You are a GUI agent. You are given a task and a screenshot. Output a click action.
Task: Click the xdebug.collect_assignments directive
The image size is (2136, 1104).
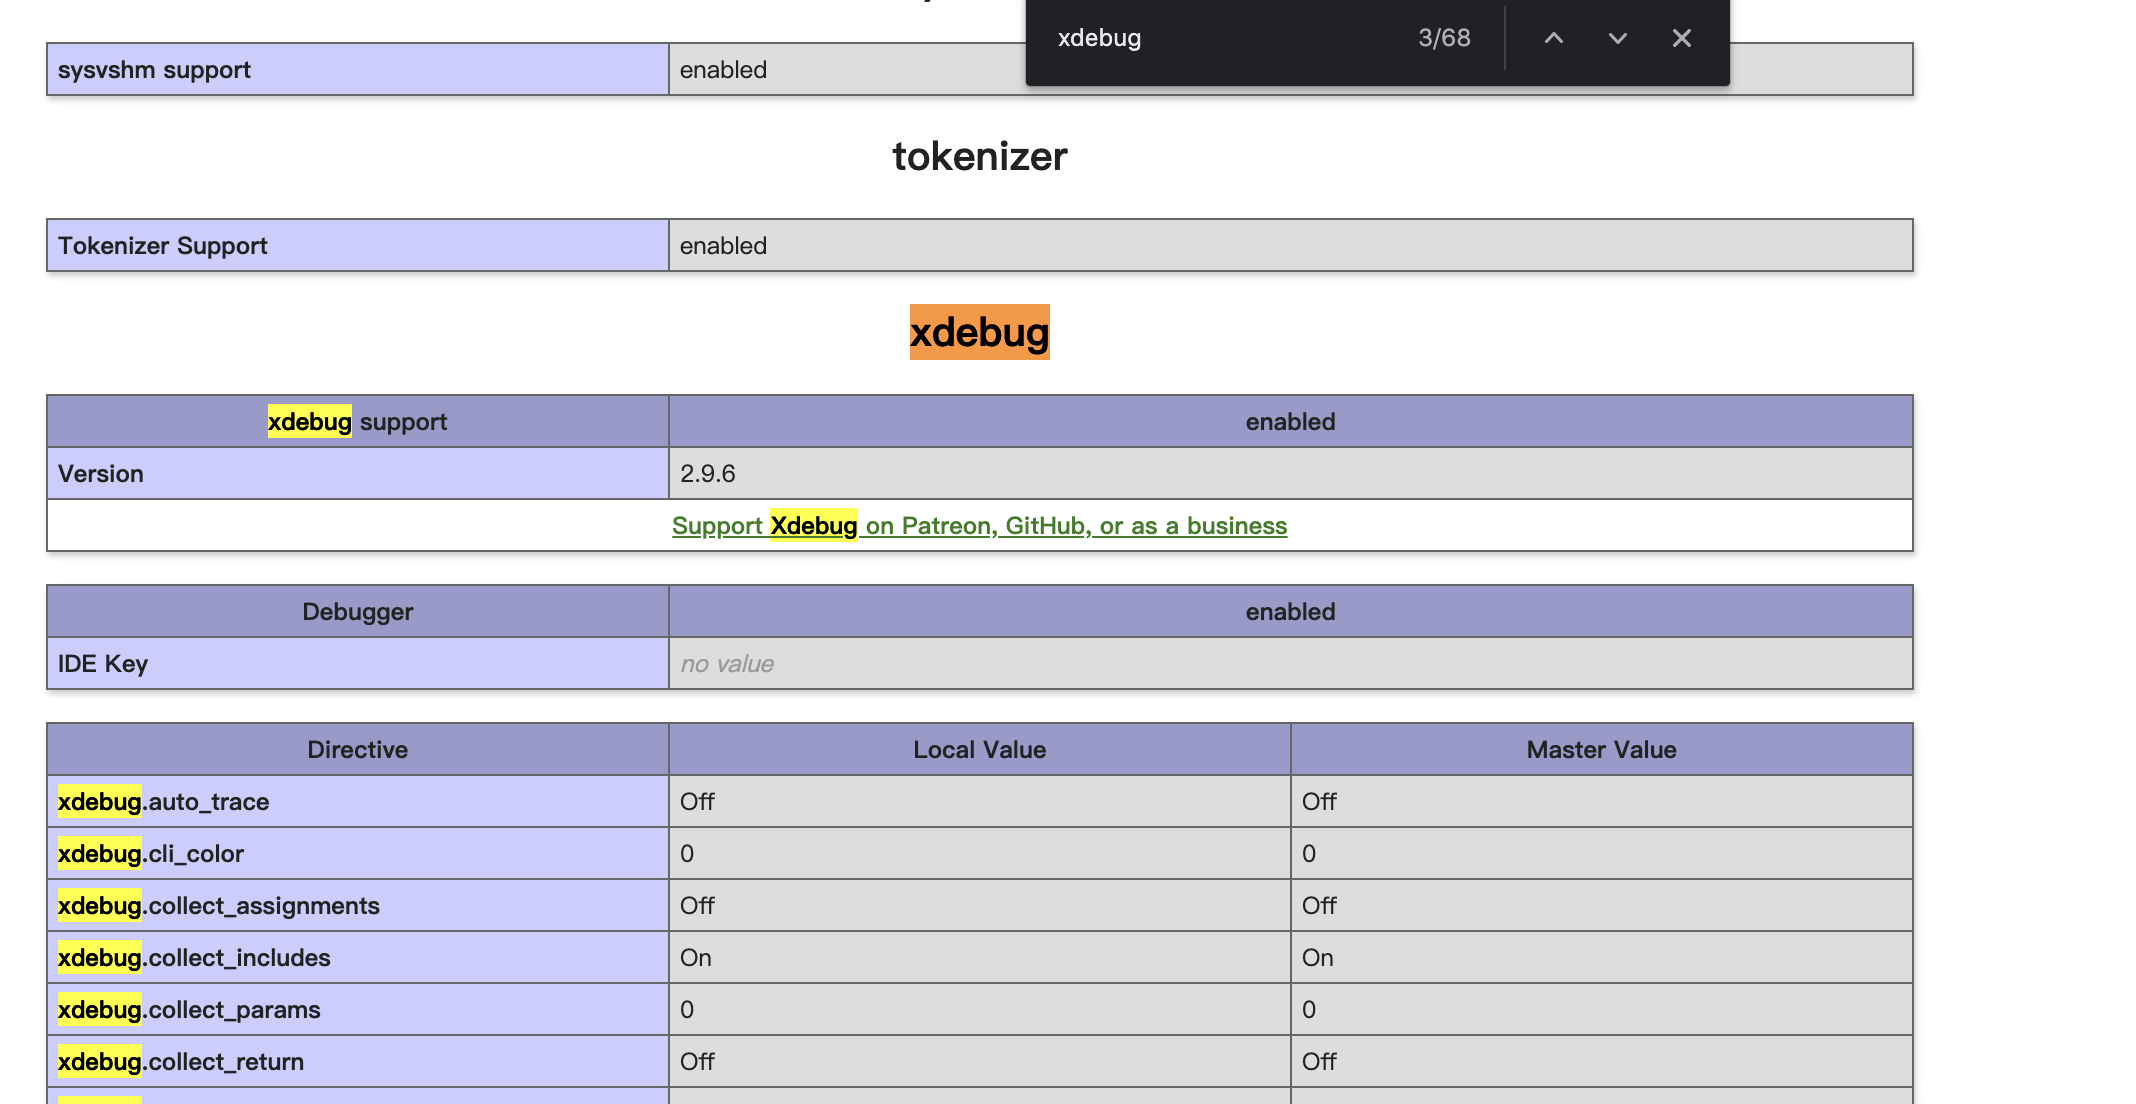pos(357,906)
